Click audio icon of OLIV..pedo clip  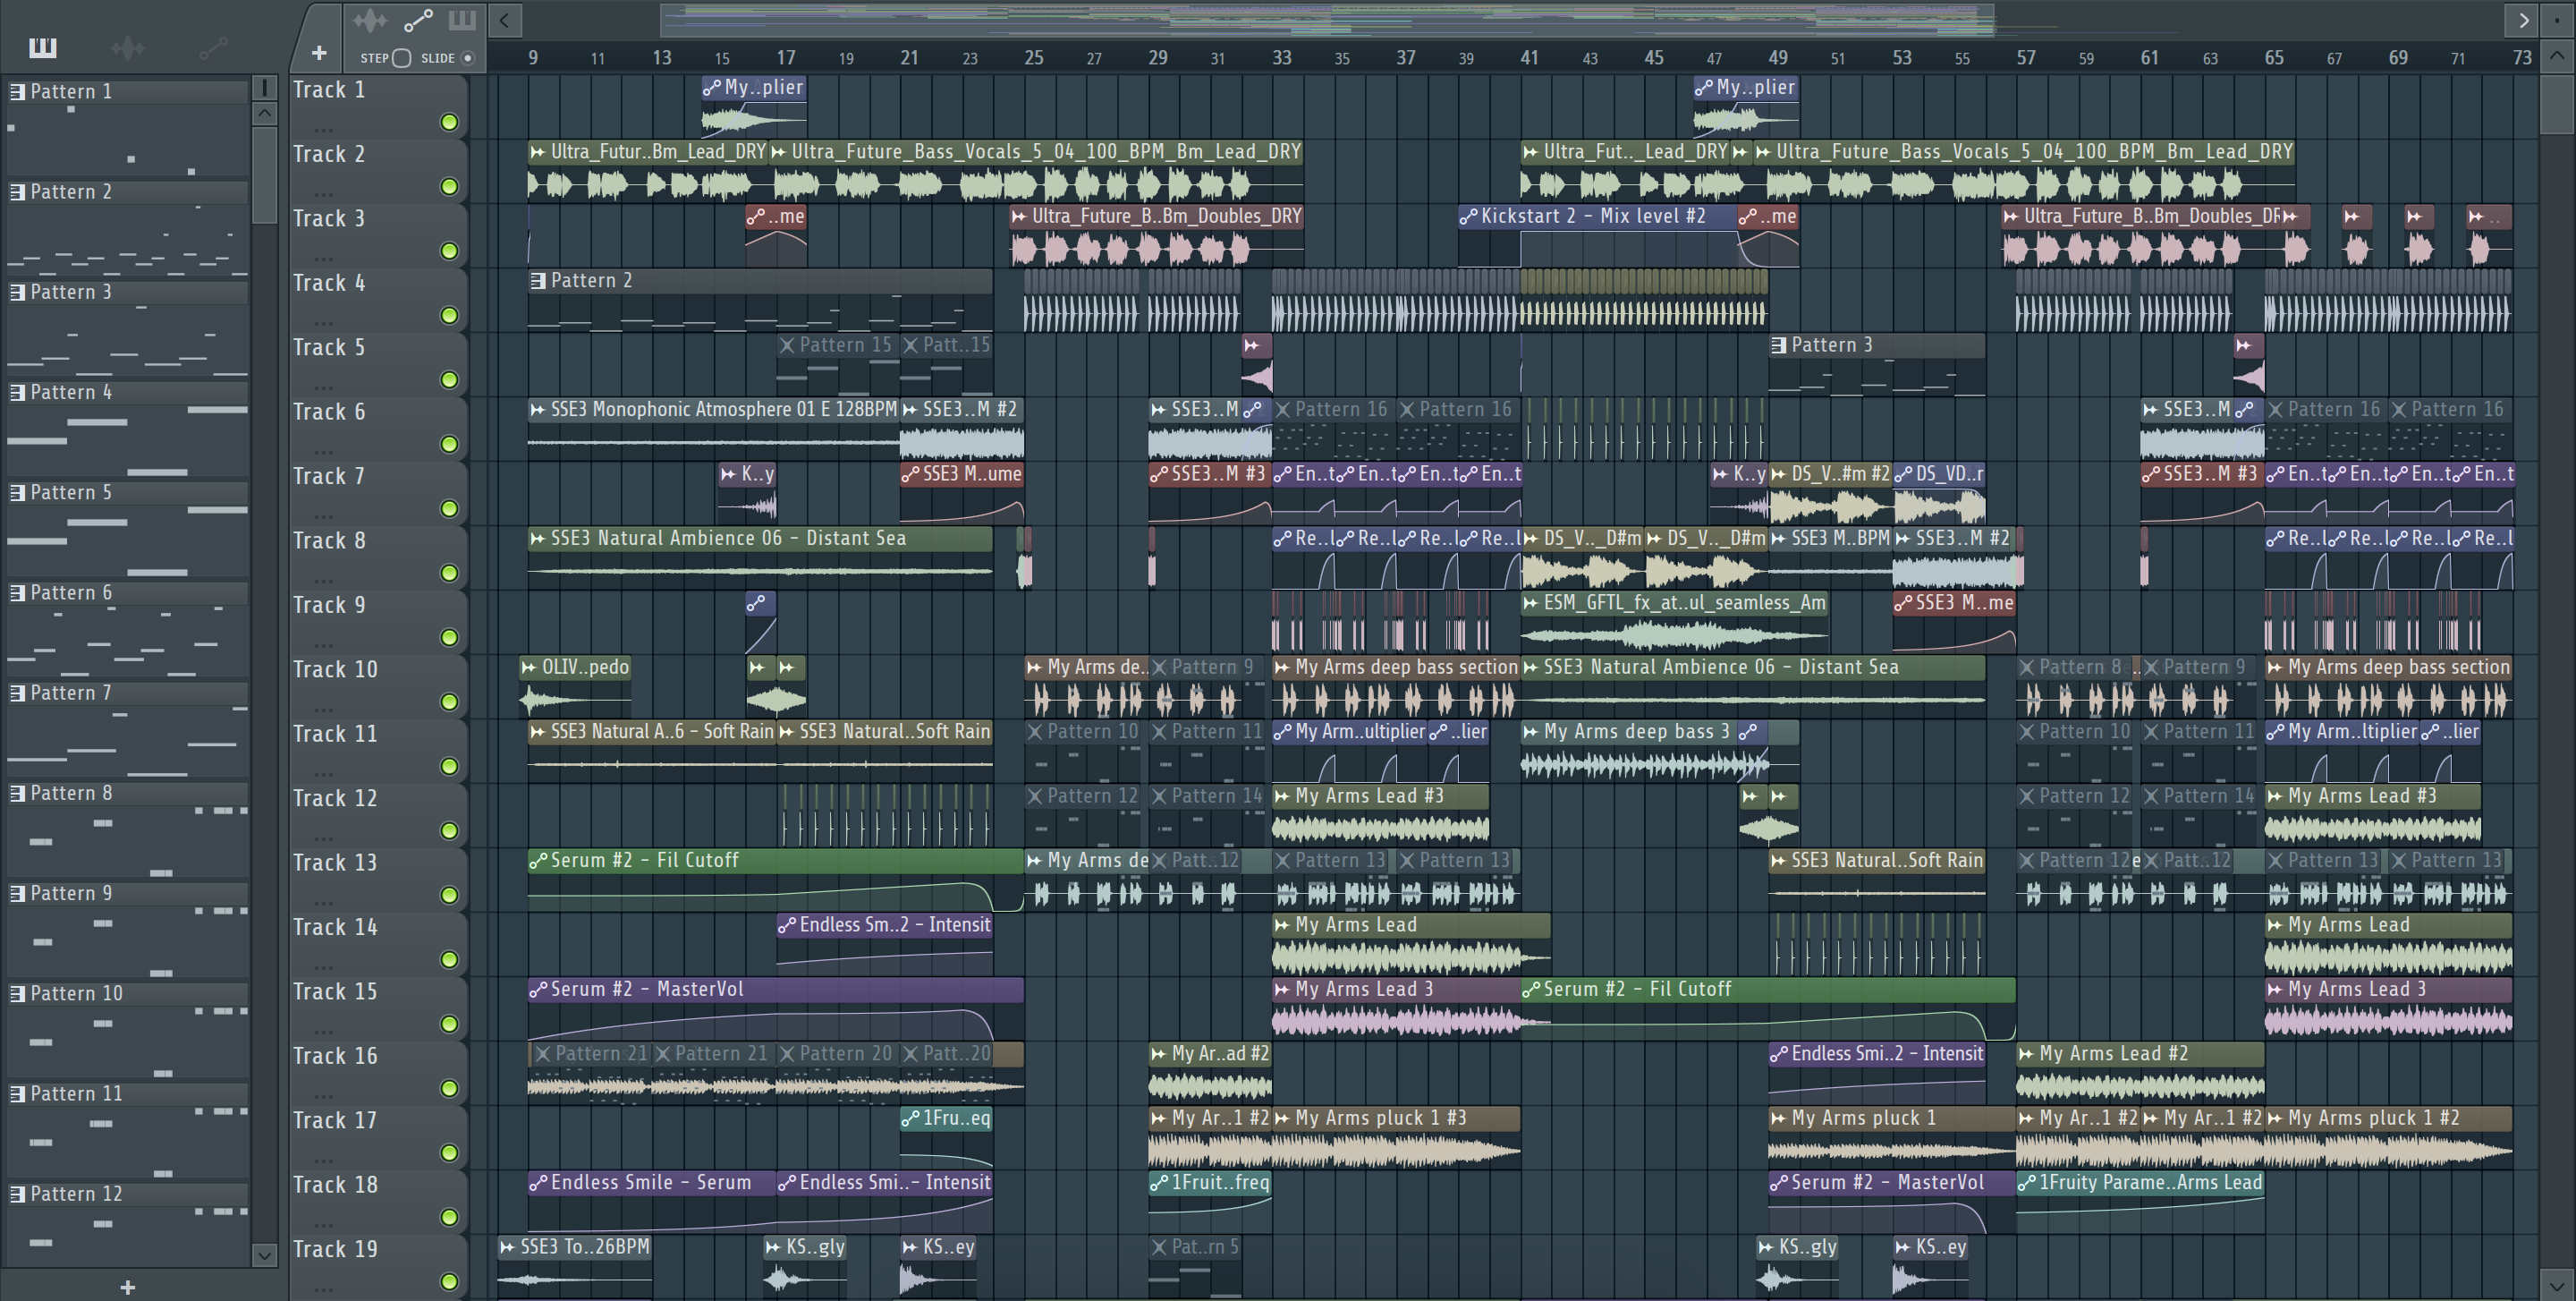529,668
